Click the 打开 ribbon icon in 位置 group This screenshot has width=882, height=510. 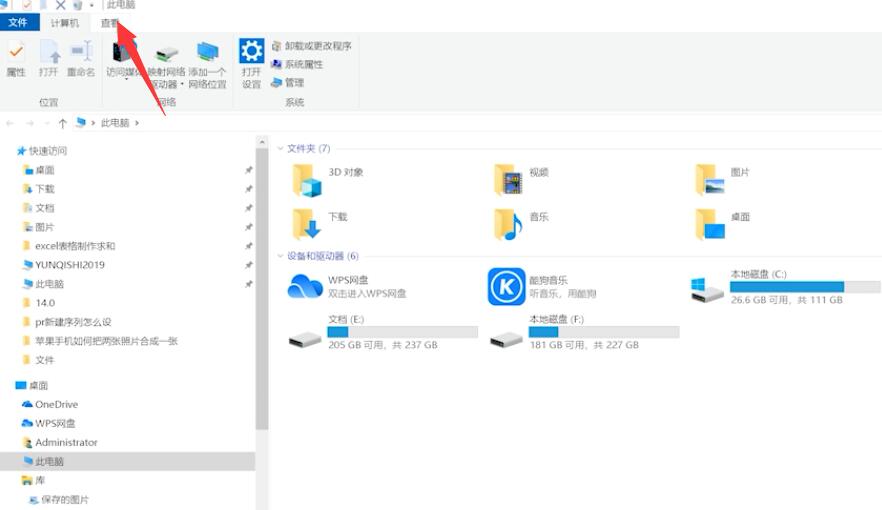point(49,52)
